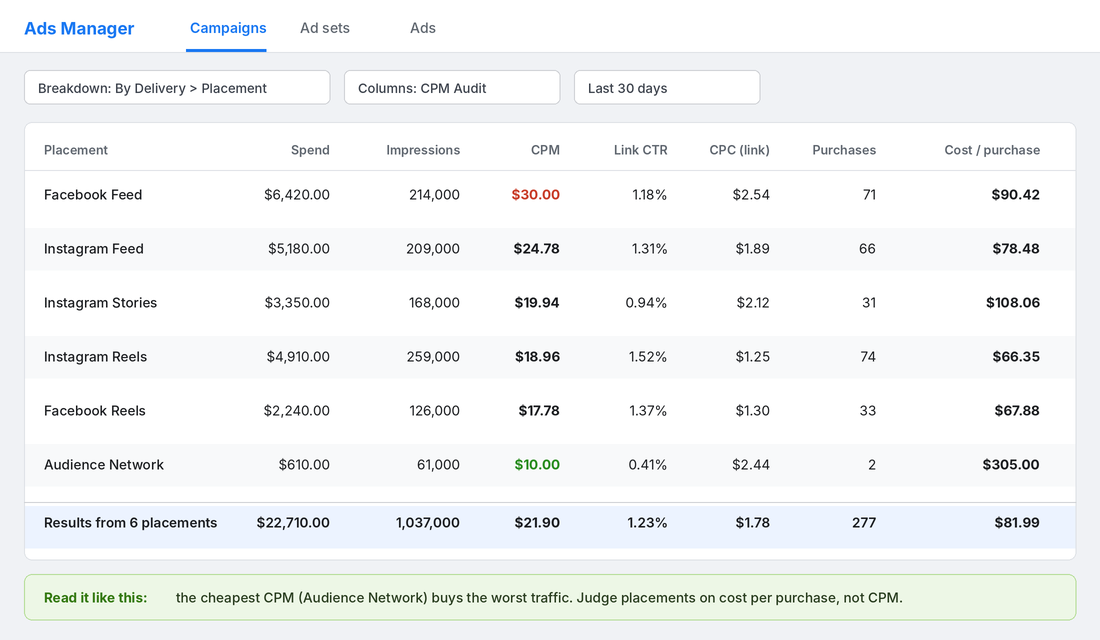Screen dimensions: 1100x640
Task: Click the $67.88 cost per purchase
Action: (x=1017, y=411)
